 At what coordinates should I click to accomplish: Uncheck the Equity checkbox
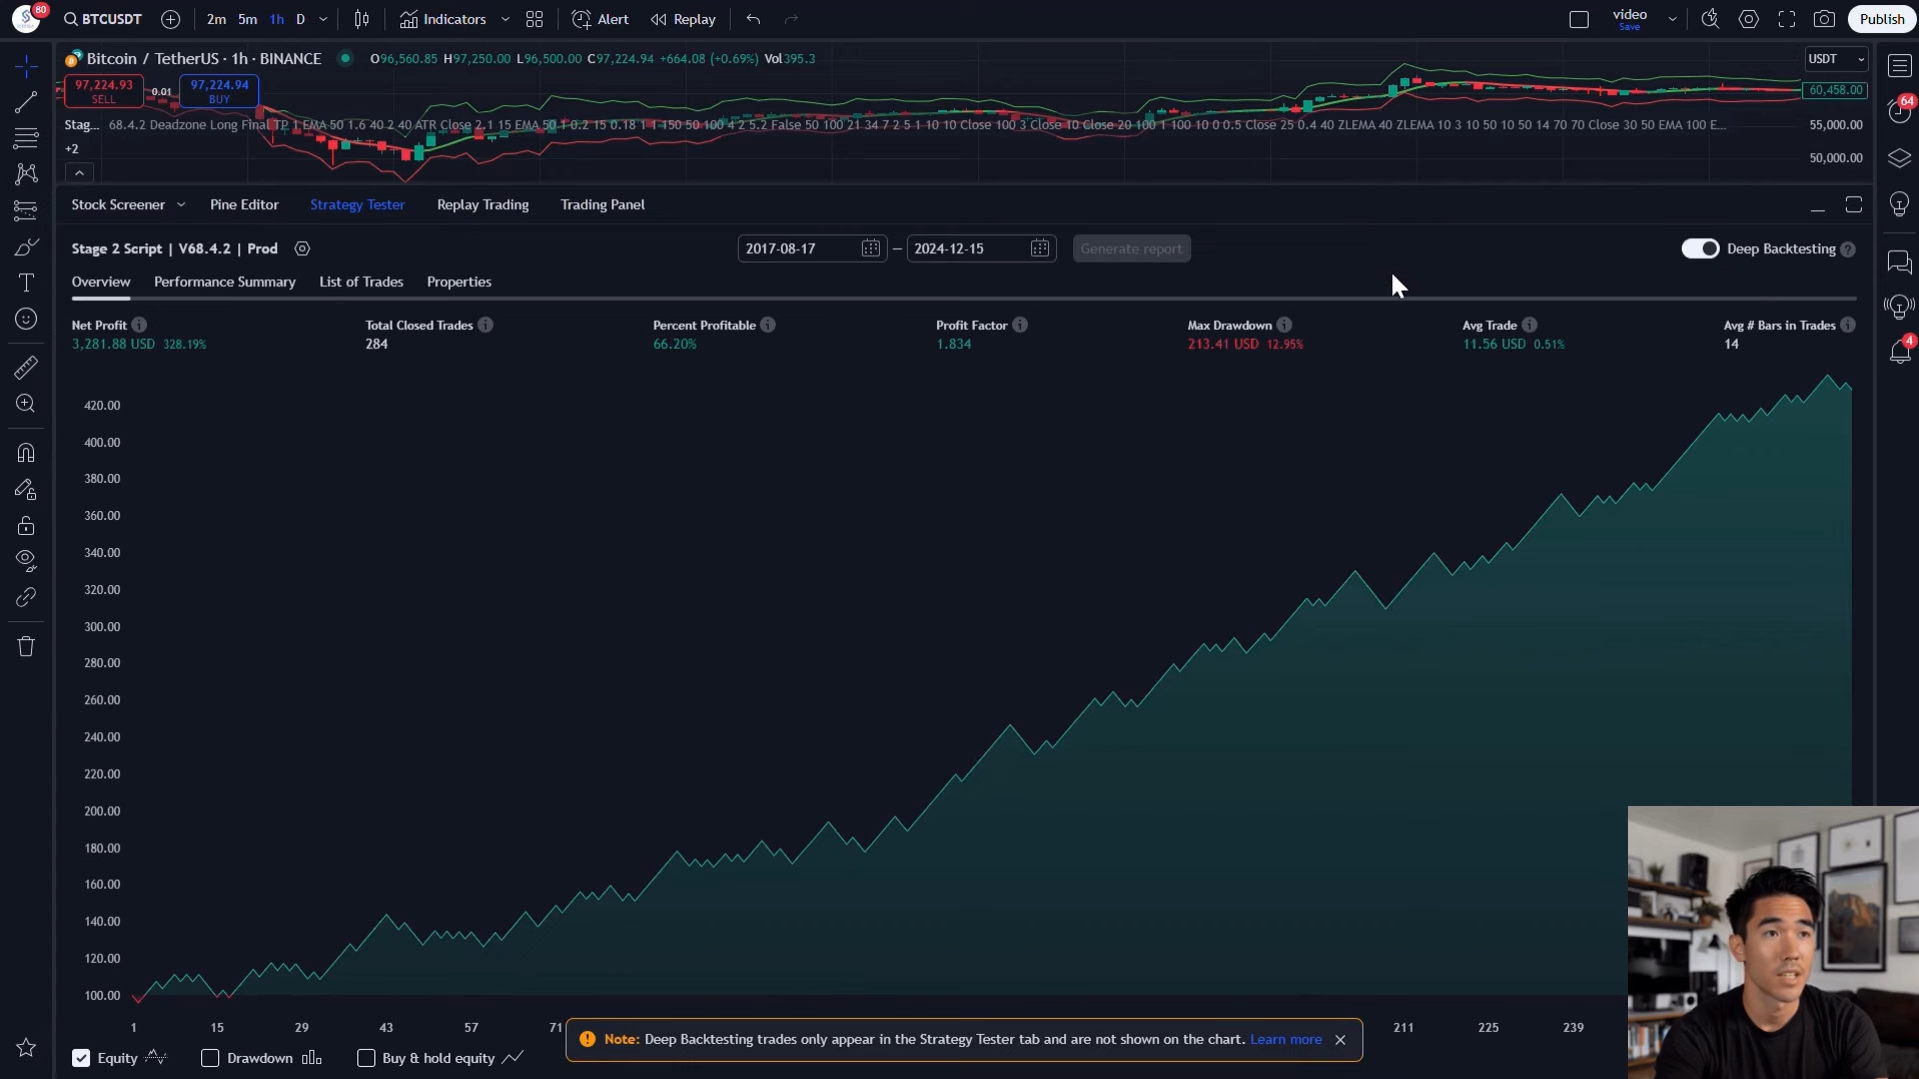[x=81, y=1058]
